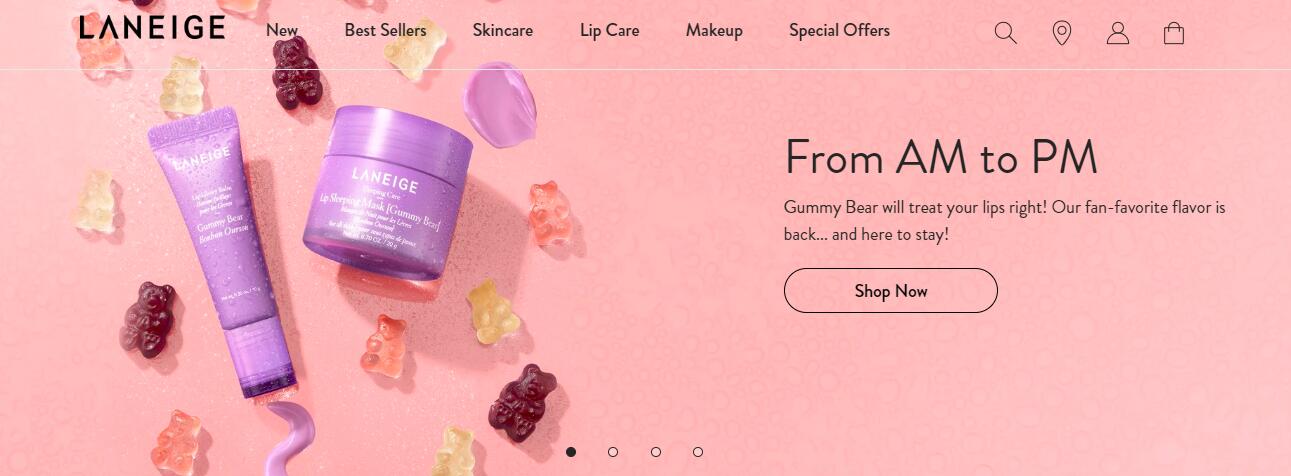Switch to the third carousel slide dot
This screenshot has width=1291, height=476.
click(x=656, y=452)
